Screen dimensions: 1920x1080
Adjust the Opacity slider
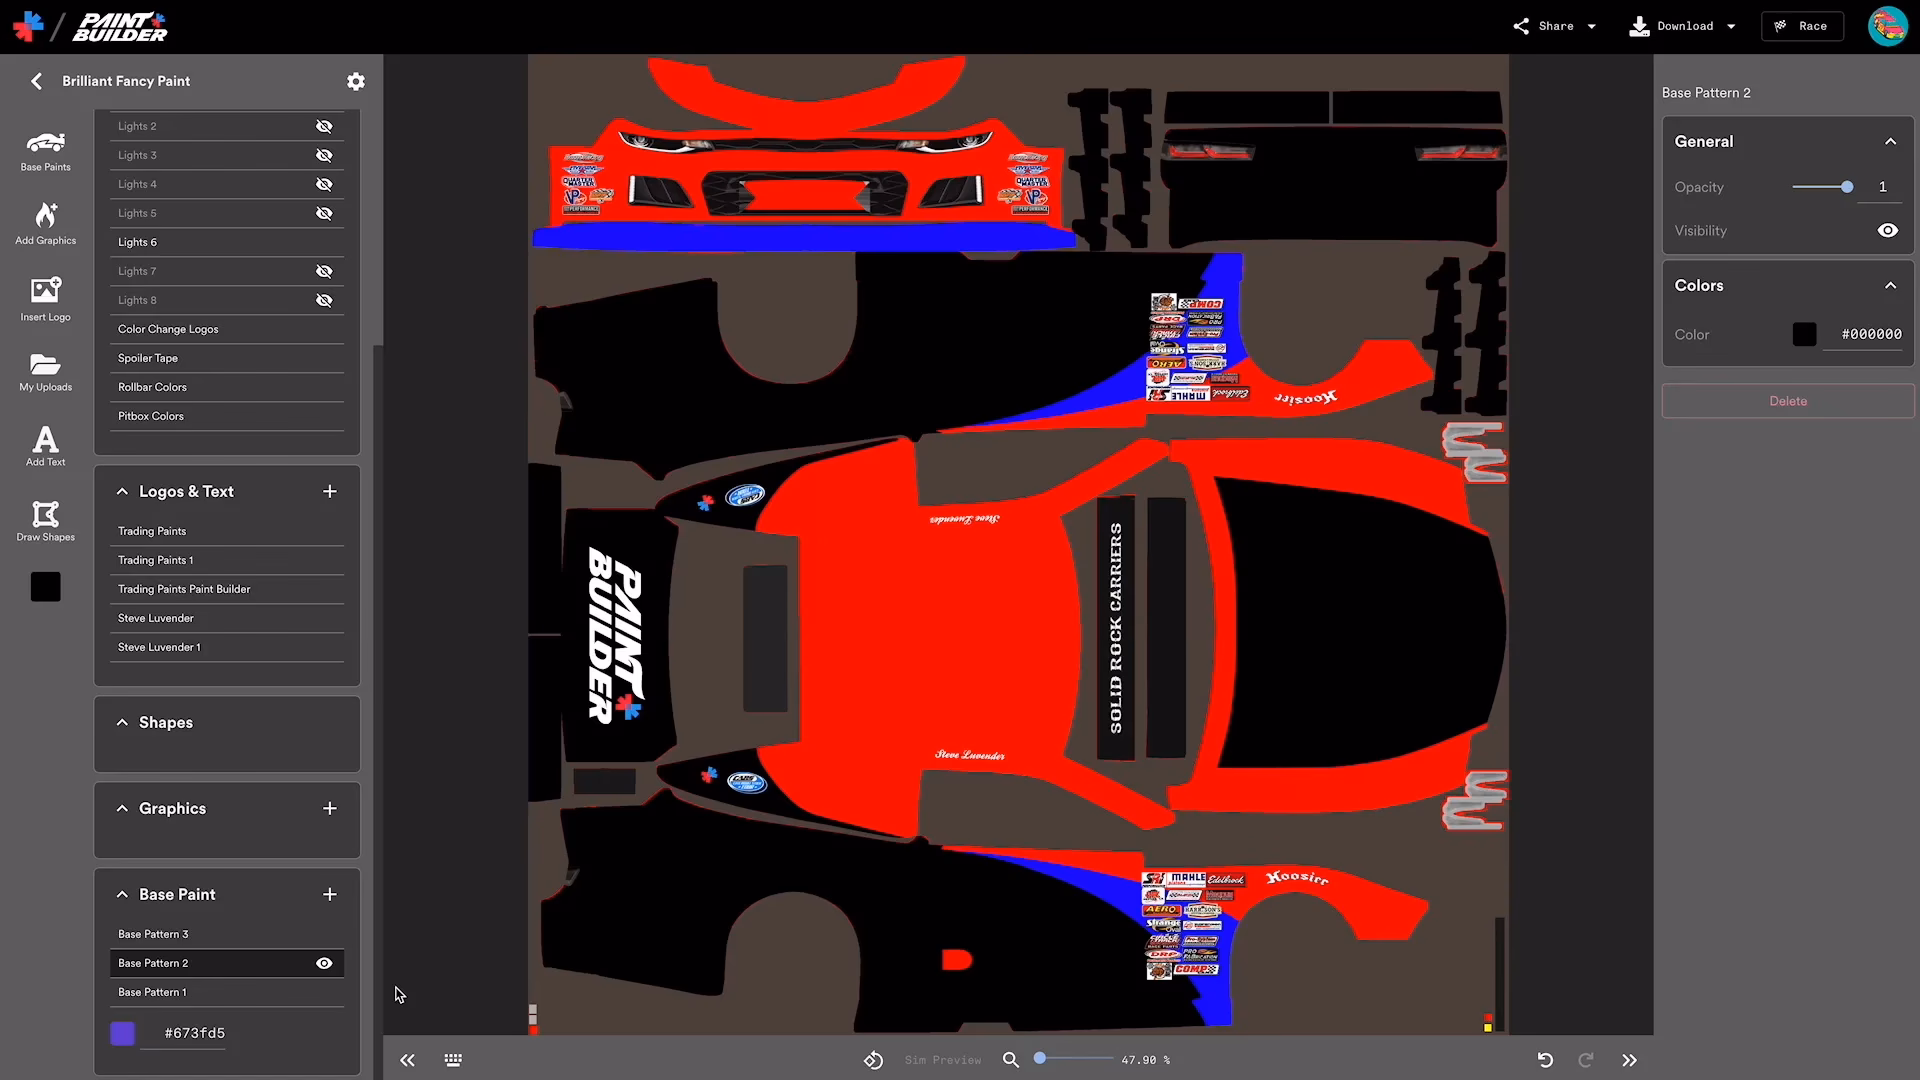point(1823,187)
